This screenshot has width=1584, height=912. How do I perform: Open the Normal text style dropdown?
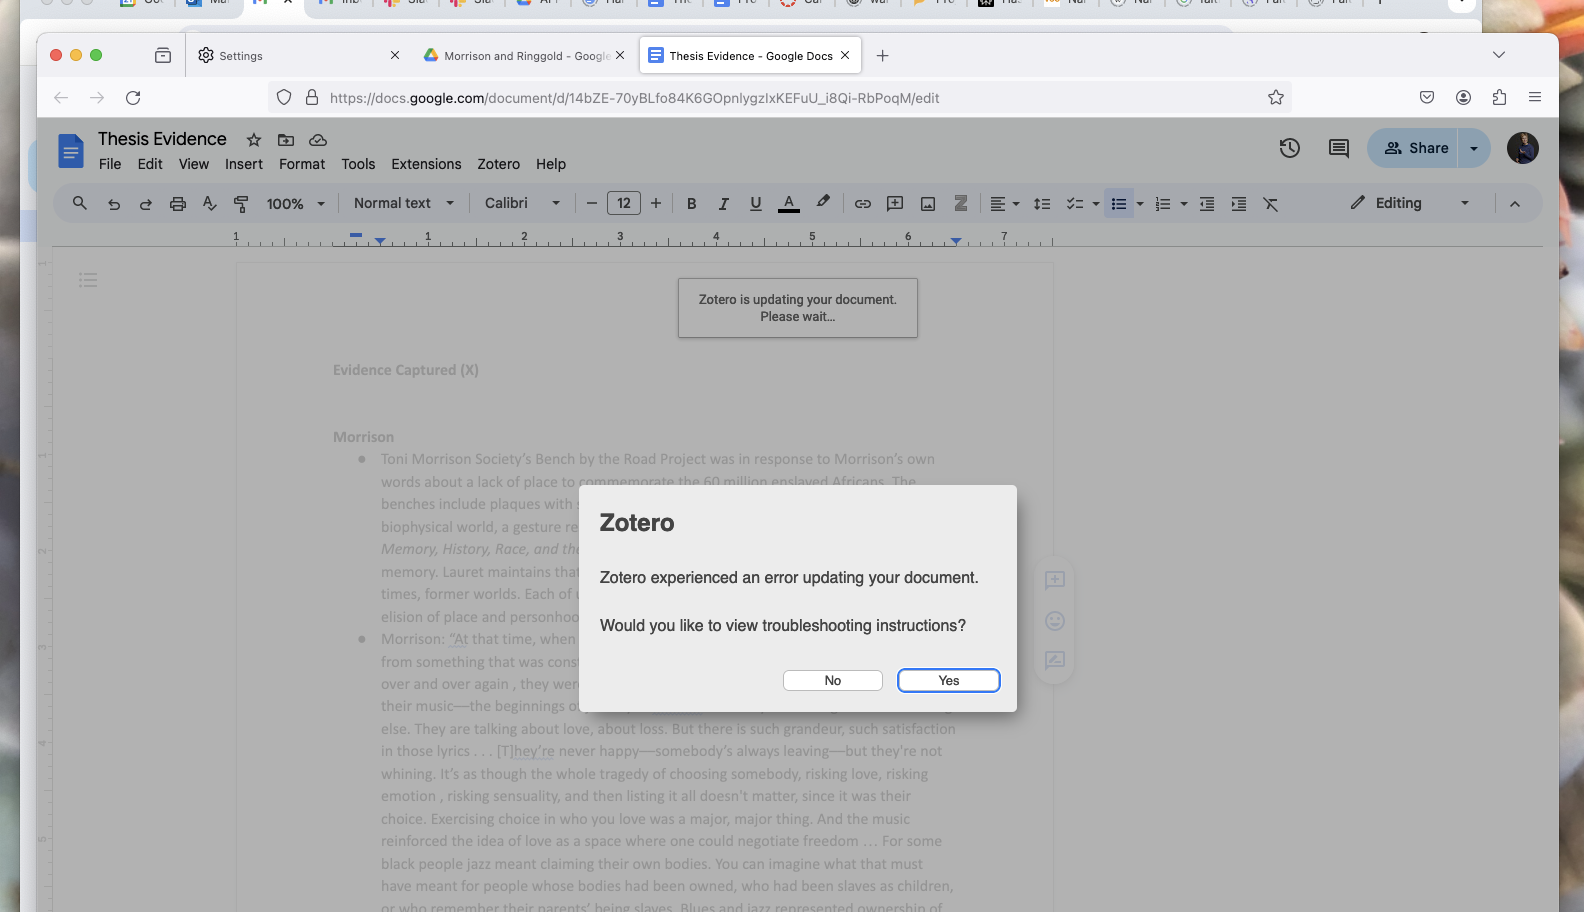(x=404, y=203)
